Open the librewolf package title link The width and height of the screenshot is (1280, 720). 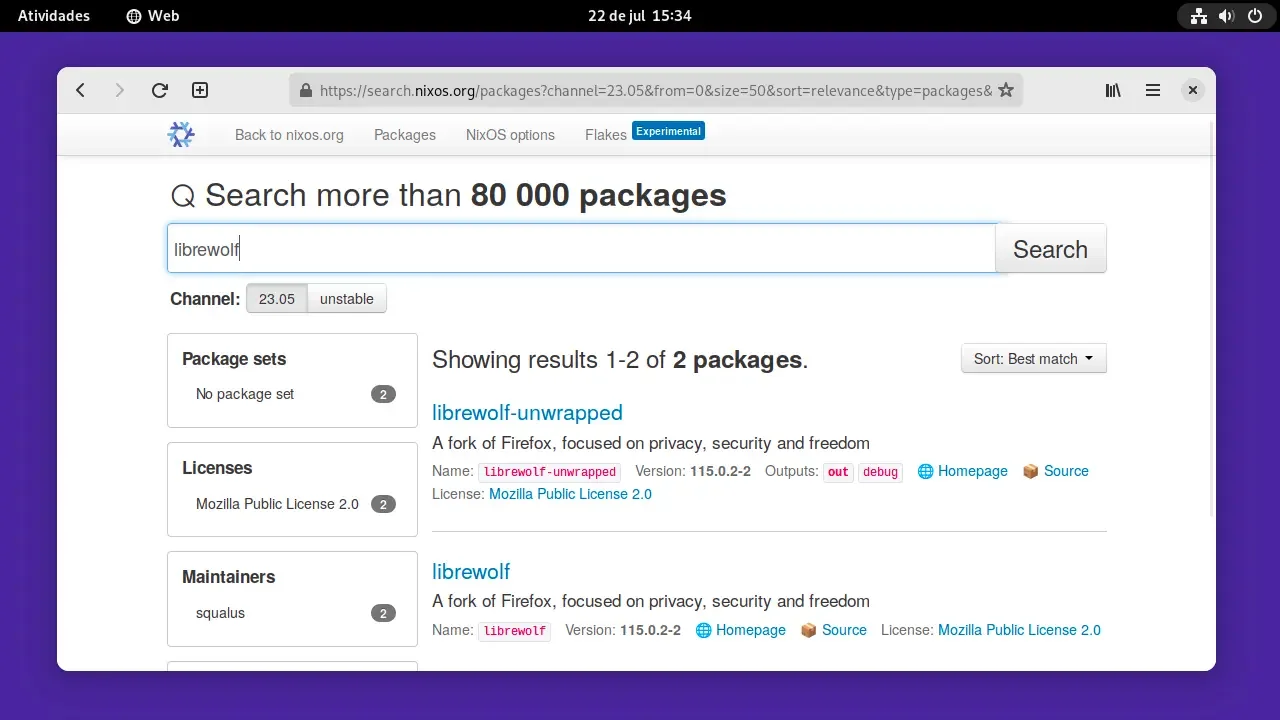click(471, 572)
